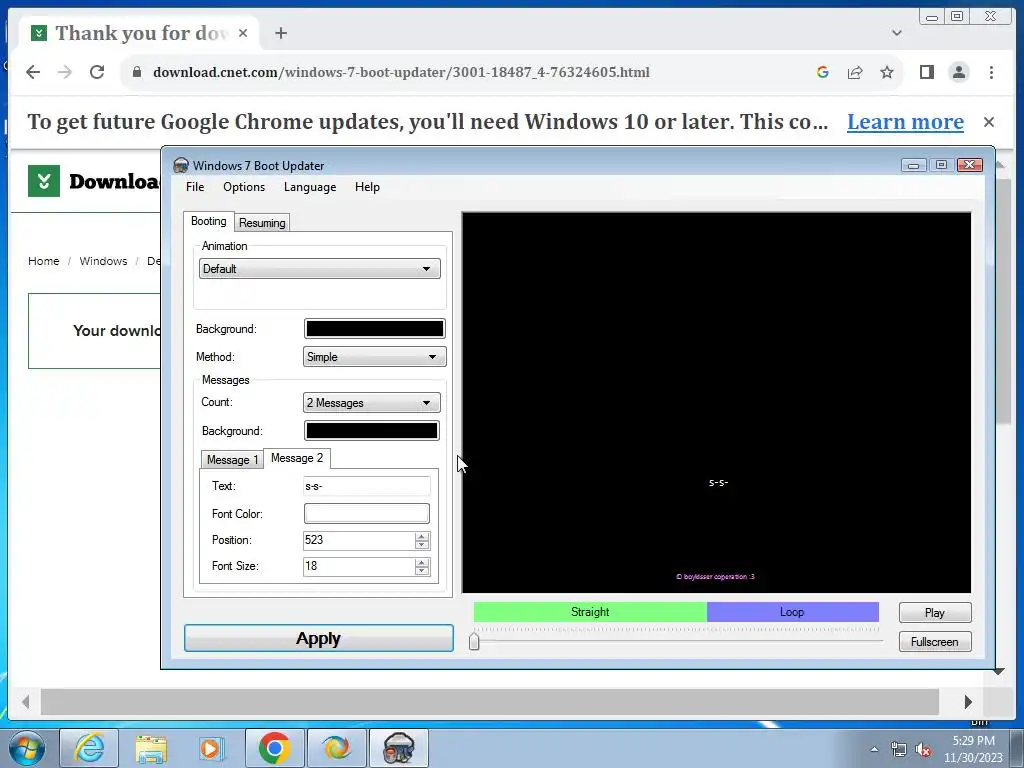Open Chrome profile avatar
1024x768 pixels.
[x=959, y=72]
